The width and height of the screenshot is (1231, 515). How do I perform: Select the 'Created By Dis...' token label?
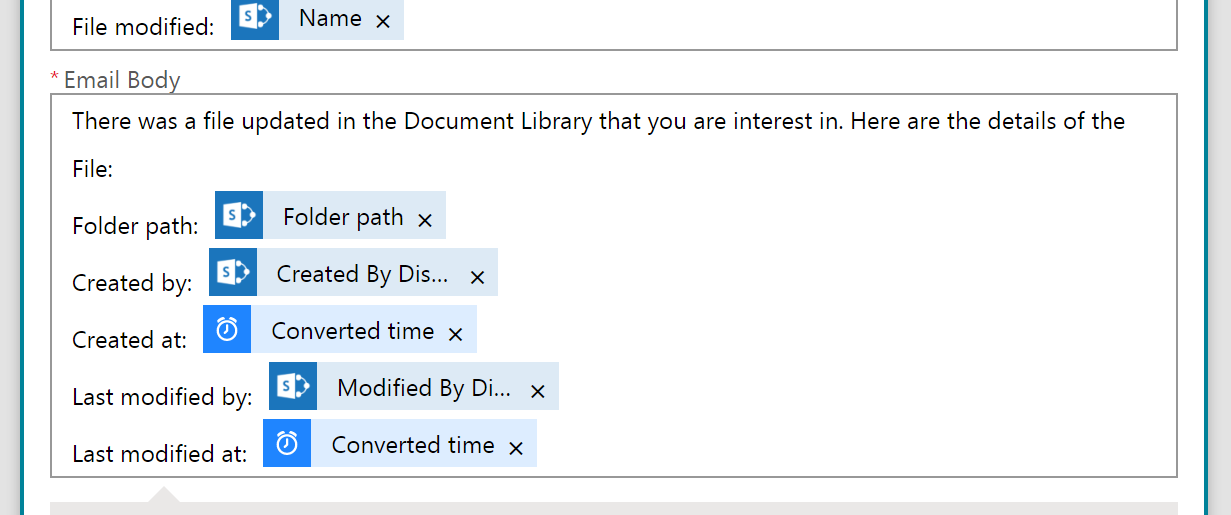coord(362,274)
